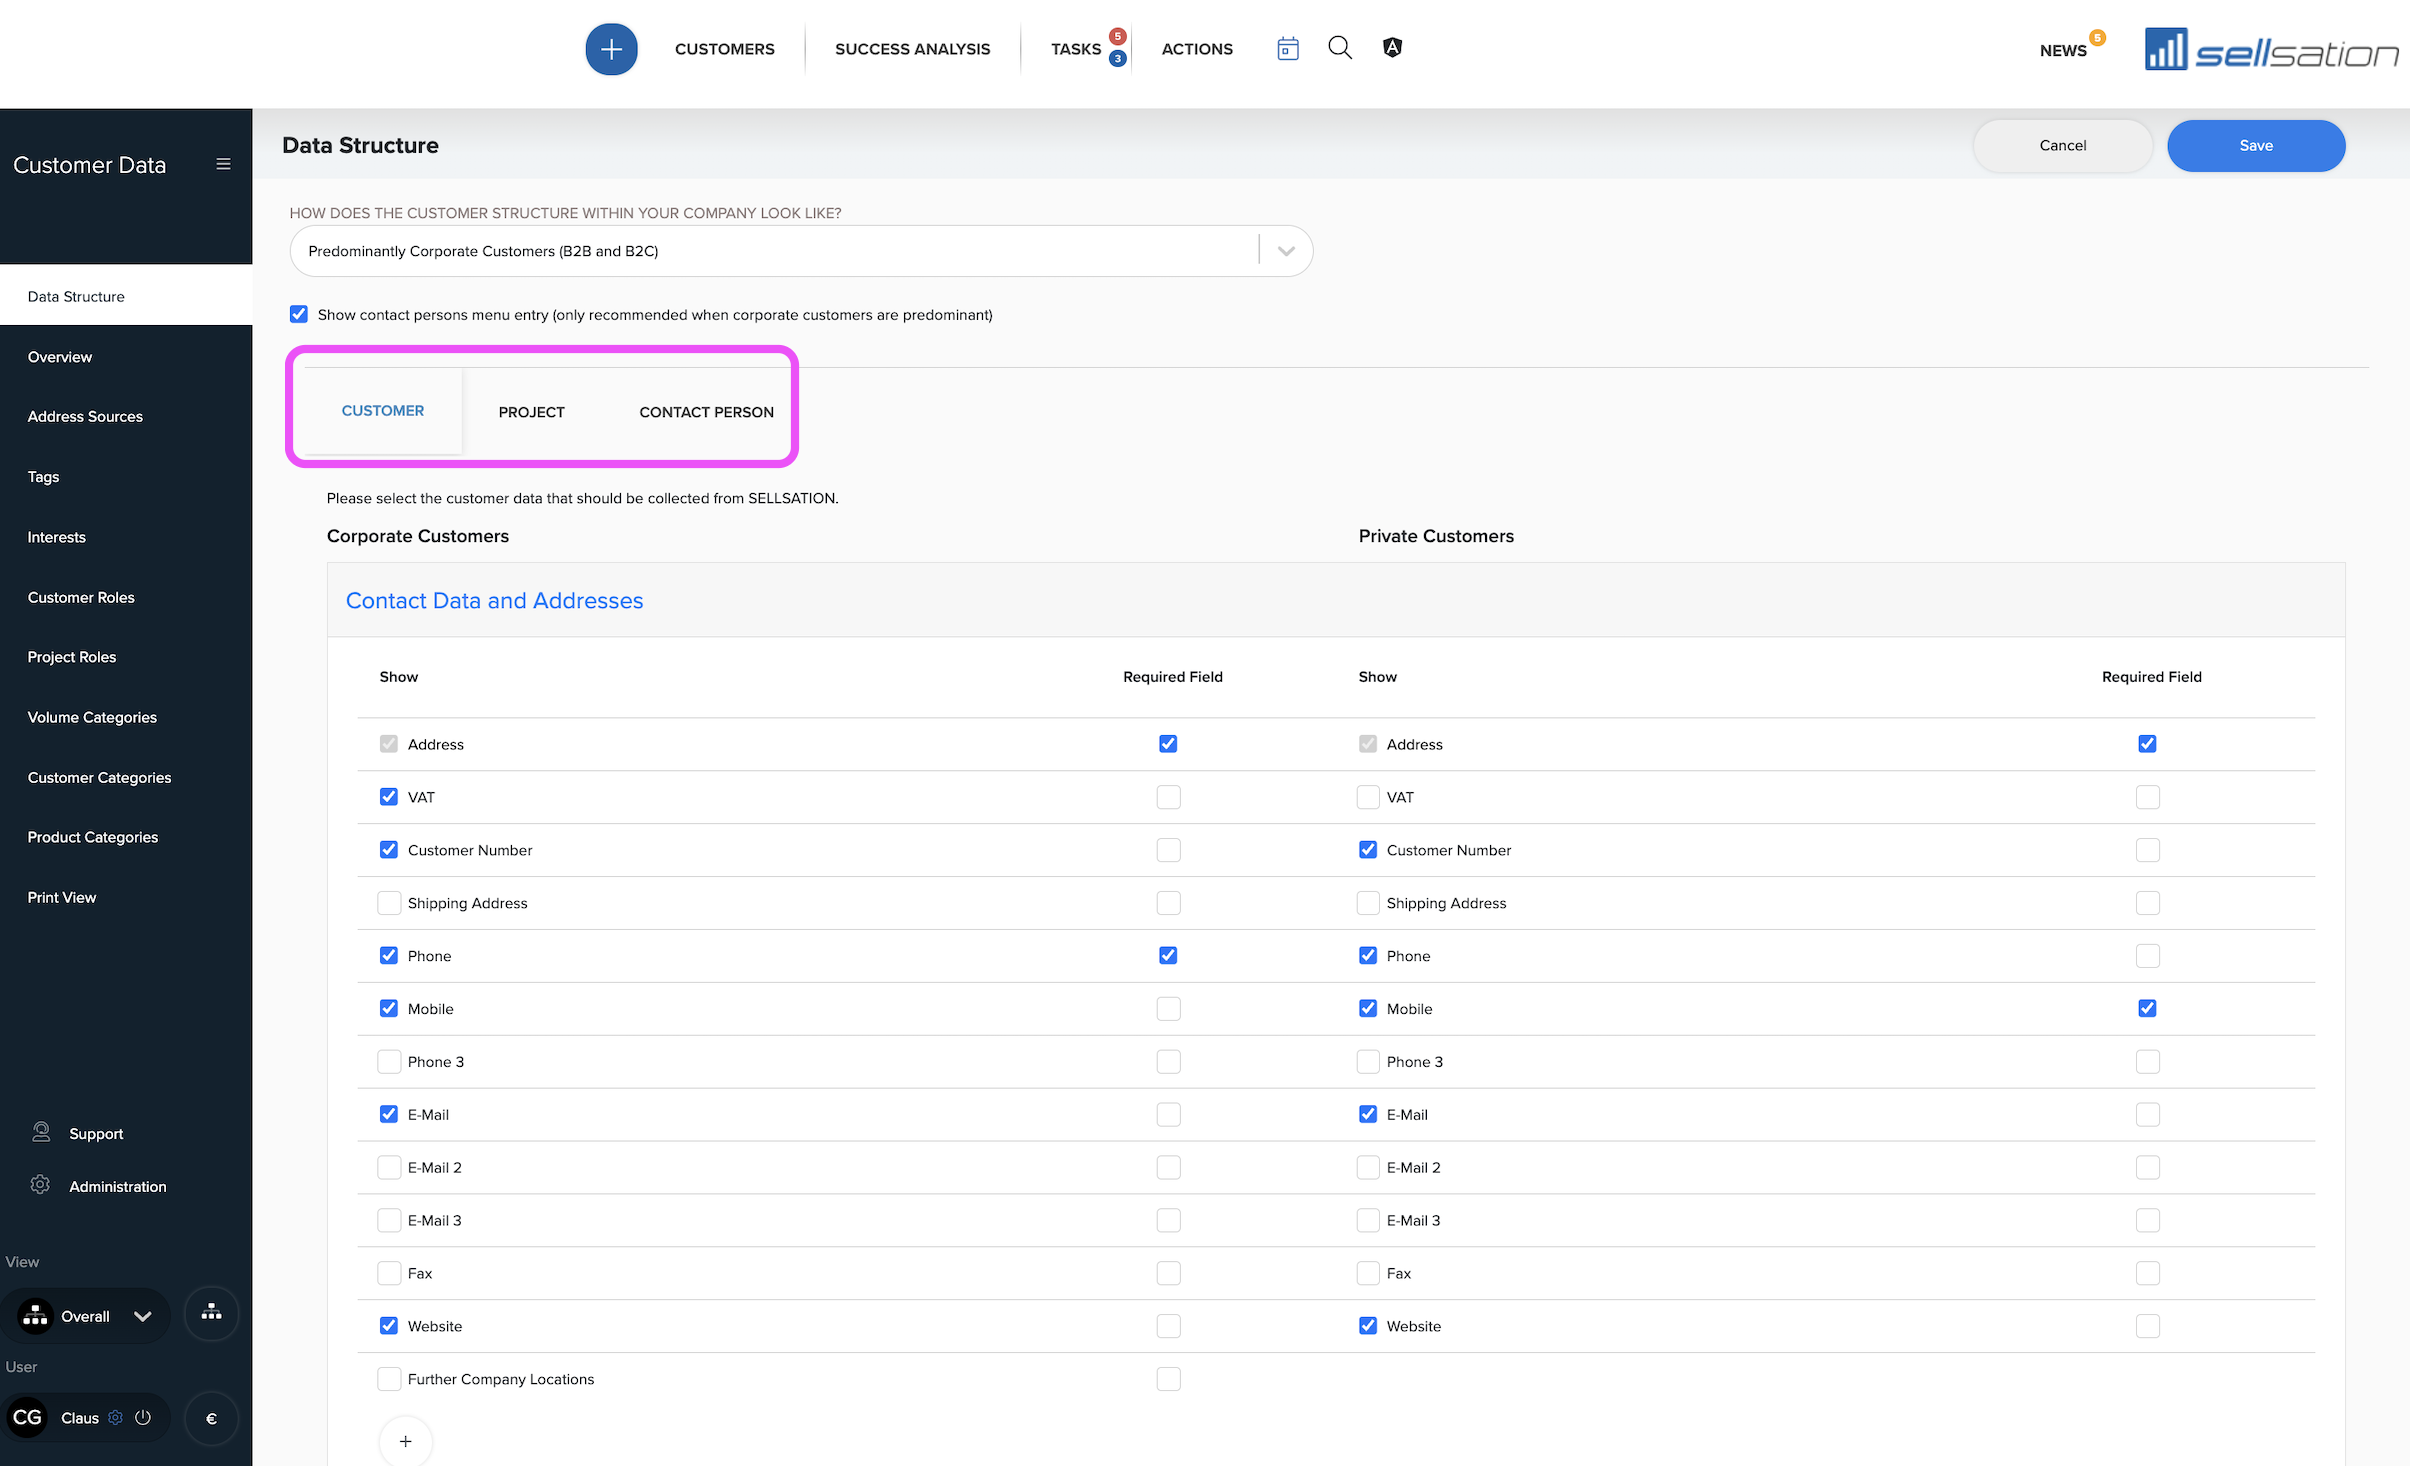The height and width of the screenshot is (1466, 2410).
Task: Open the calendar icon in top bar
Action: point(1288,48)
